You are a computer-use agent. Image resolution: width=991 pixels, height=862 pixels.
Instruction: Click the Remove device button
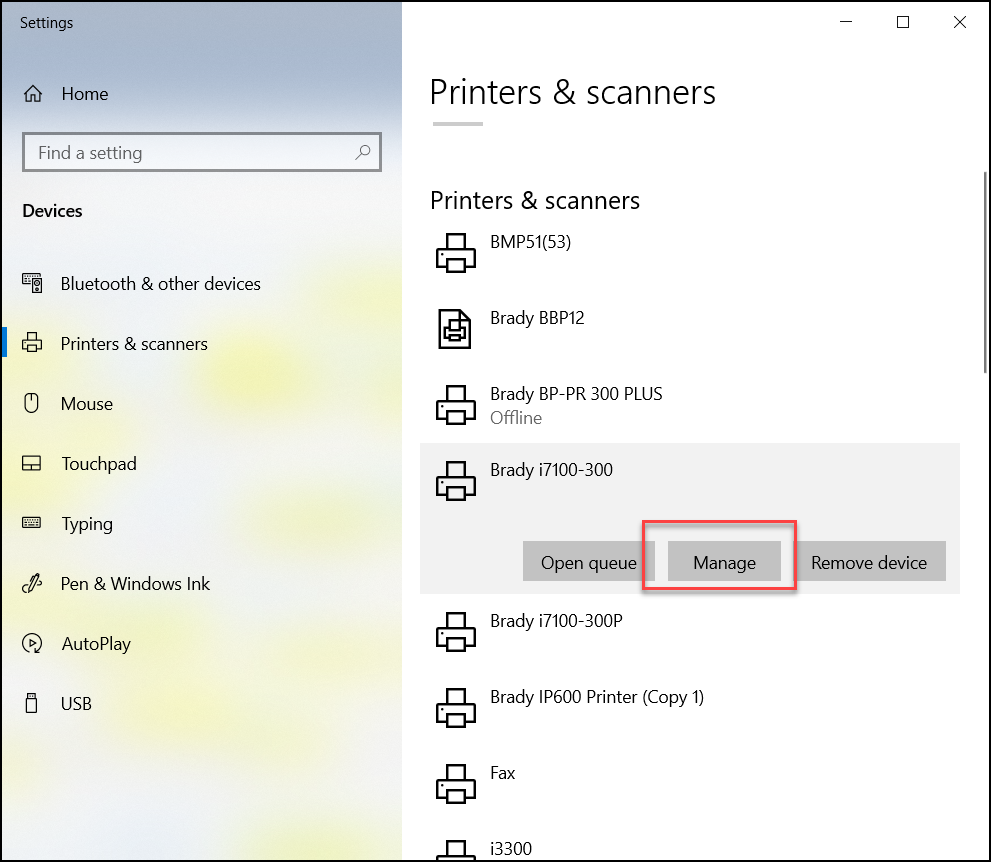868,563
